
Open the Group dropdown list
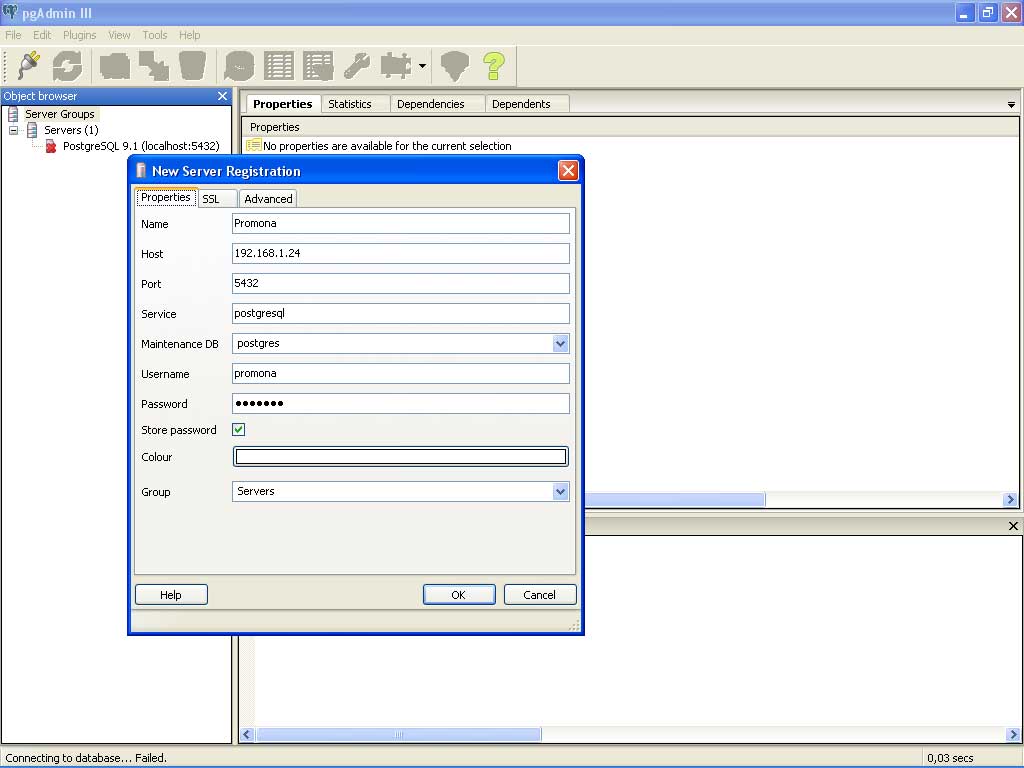tap(560, 492)
